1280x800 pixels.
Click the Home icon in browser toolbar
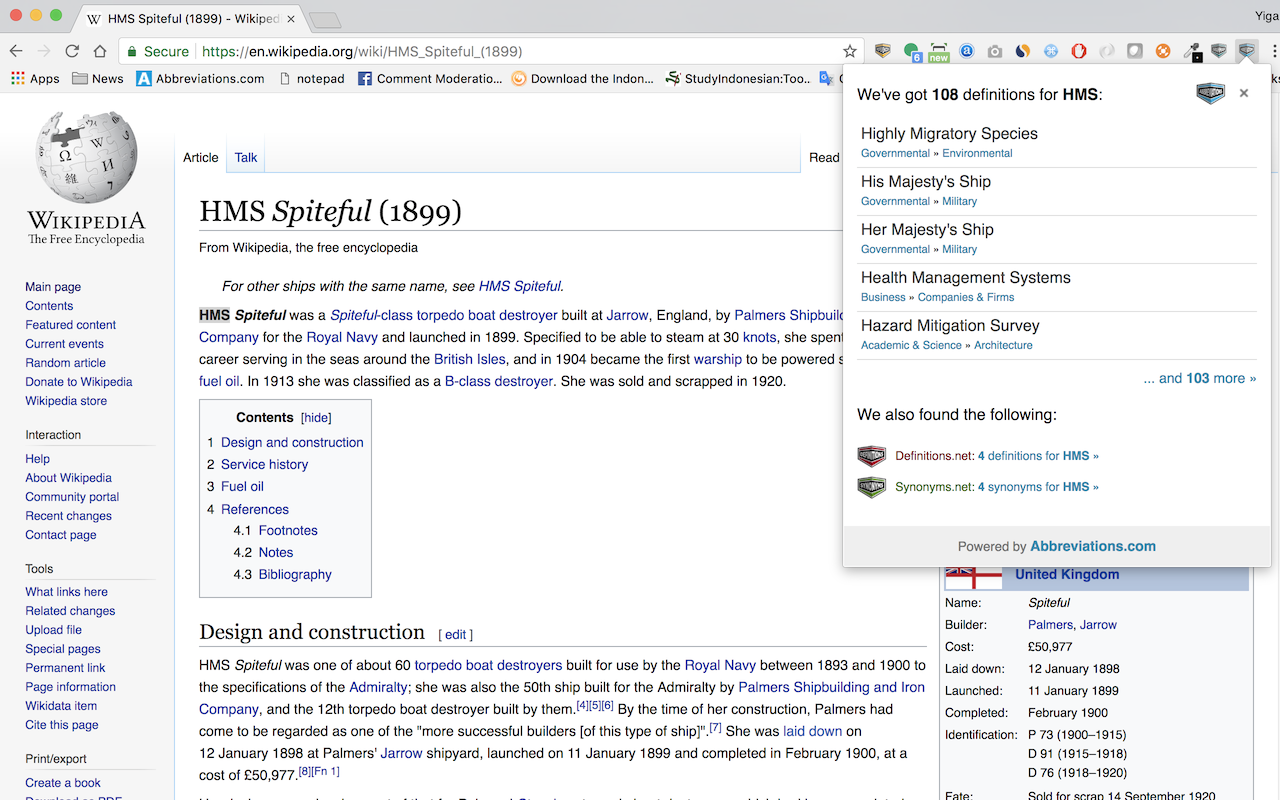point(100,51)
